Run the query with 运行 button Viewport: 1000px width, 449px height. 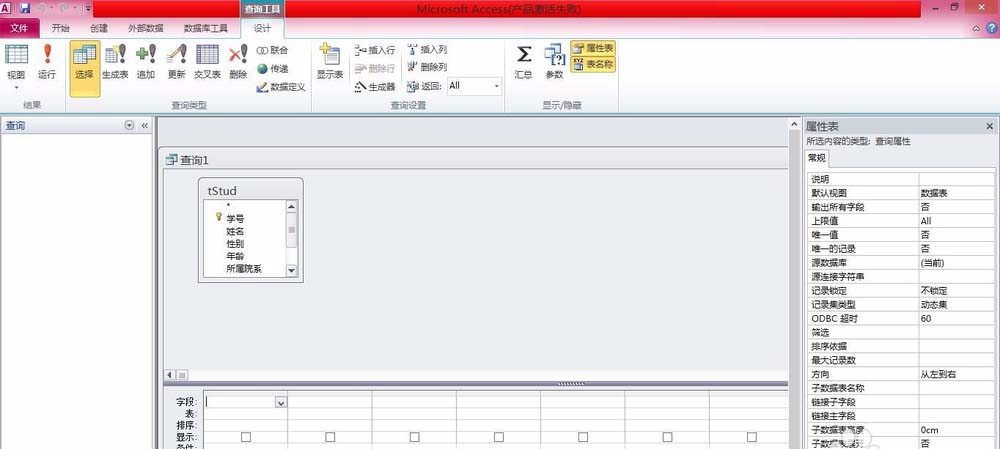tap(47, 62)
